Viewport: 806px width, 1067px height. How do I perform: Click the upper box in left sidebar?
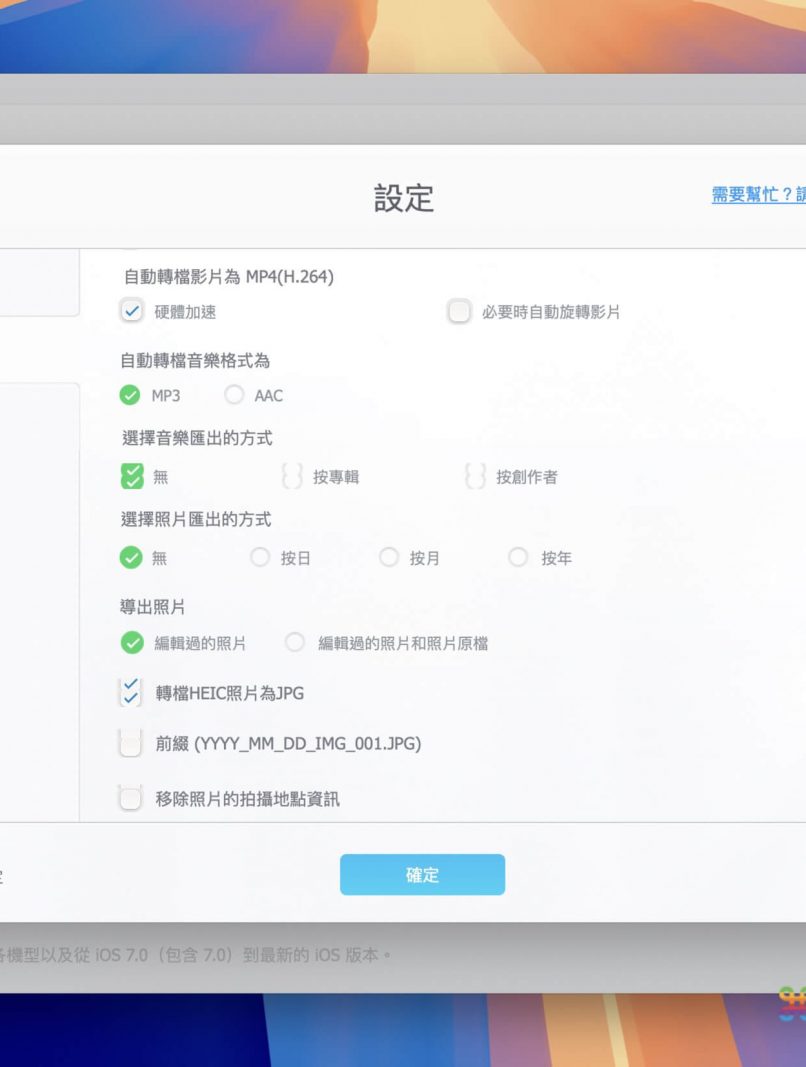coord(40,283)
